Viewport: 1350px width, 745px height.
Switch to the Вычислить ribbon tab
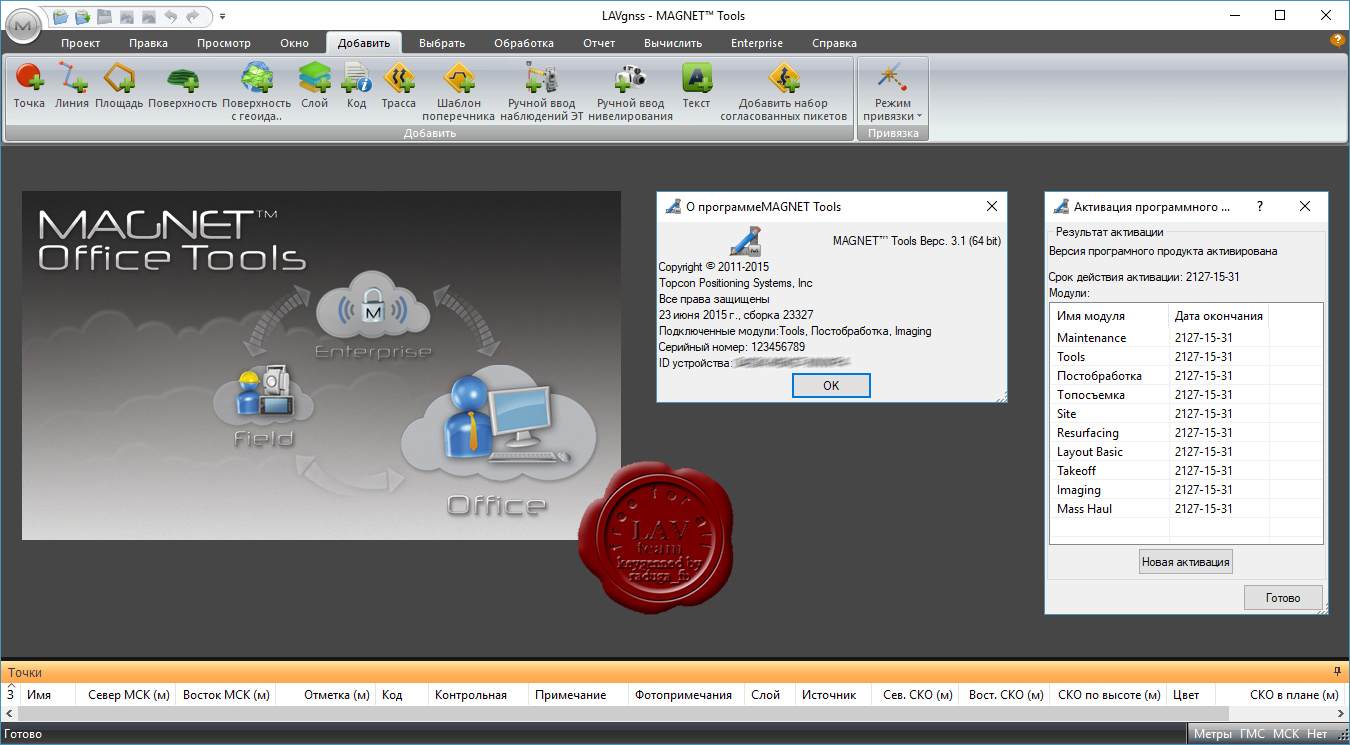[673, 43]
